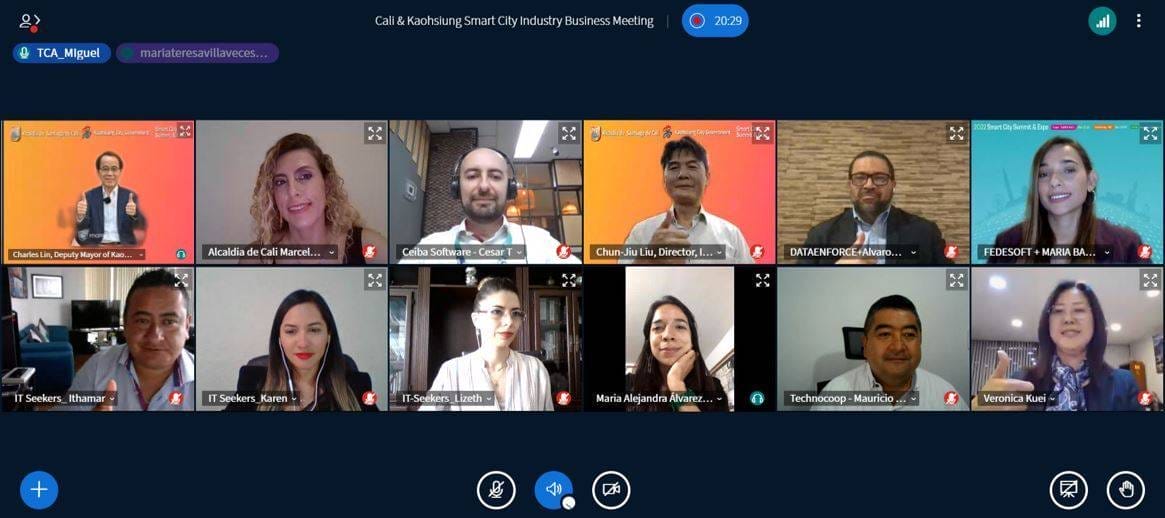Toggle the camera off button
Image resolution: width=1165 pixels, height=518 pixels.
coord(611,490)
